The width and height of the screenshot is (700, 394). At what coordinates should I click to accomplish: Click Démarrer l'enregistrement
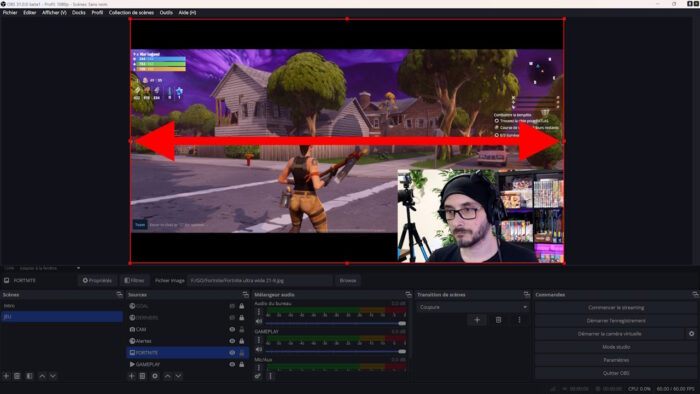click(616, 320)
